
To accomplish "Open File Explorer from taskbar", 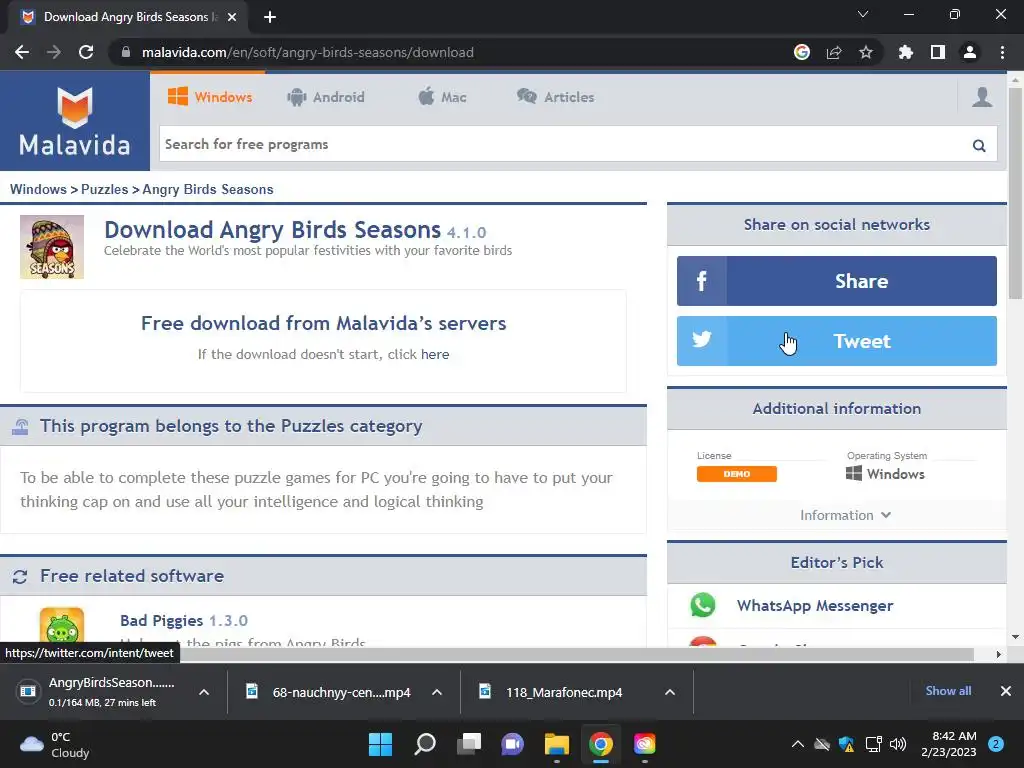I will [557, 744].
